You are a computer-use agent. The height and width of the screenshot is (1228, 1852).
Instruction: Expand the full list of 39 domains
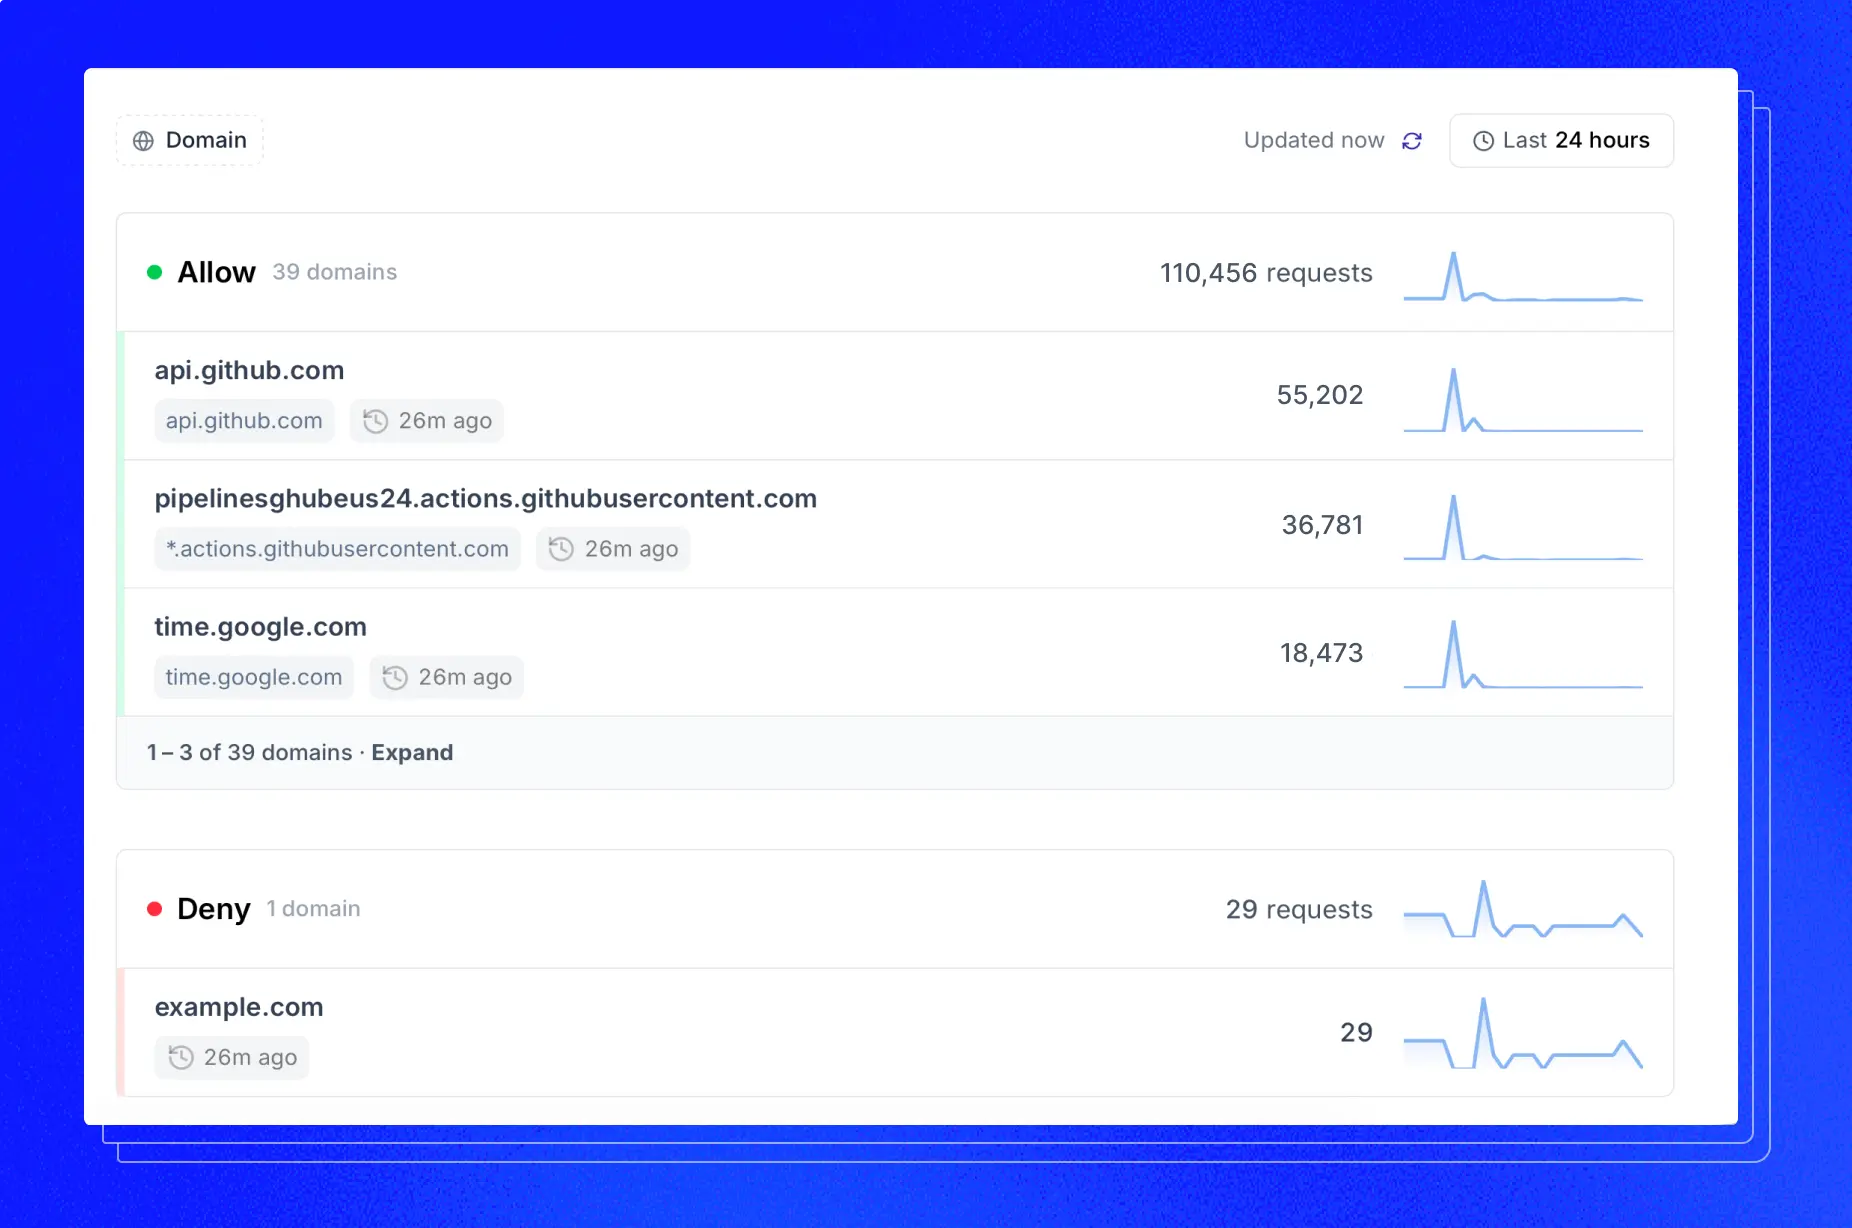412,752
